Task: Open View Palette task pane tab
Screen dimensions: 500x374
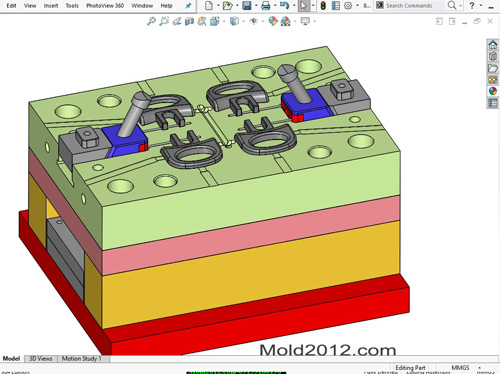Action: [x=493, y=80]
